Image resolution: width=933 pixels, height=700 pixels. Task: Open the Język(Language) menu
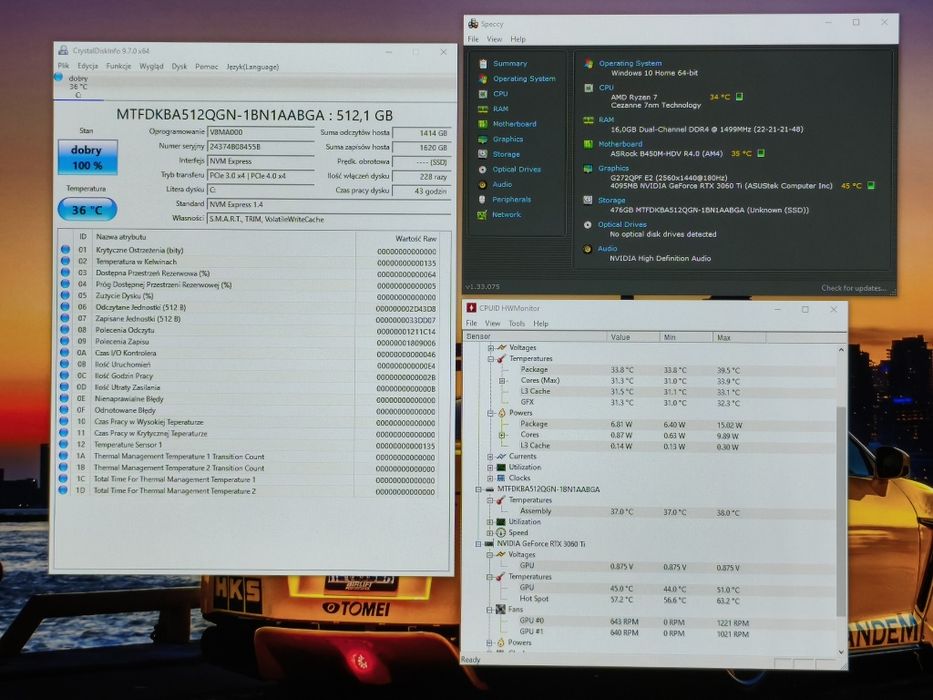tap(252, 67)
